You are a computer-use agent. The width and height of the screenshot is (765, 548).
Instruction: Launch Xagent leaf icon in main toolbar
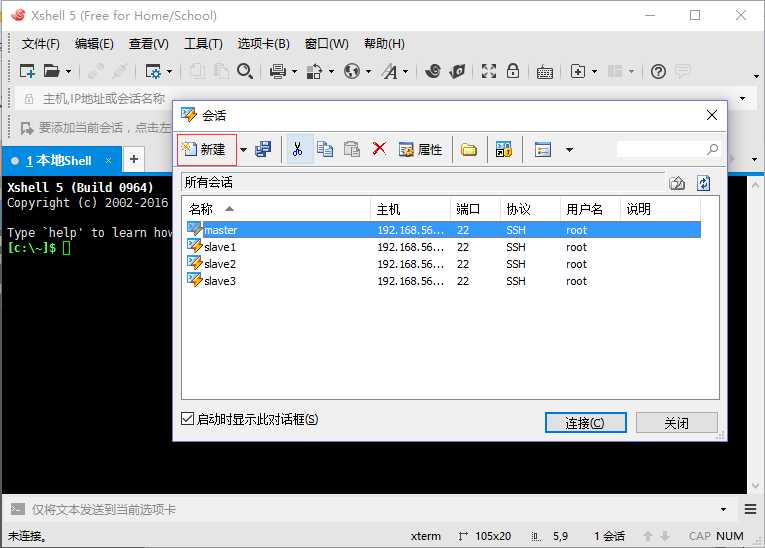coord(457,72)
